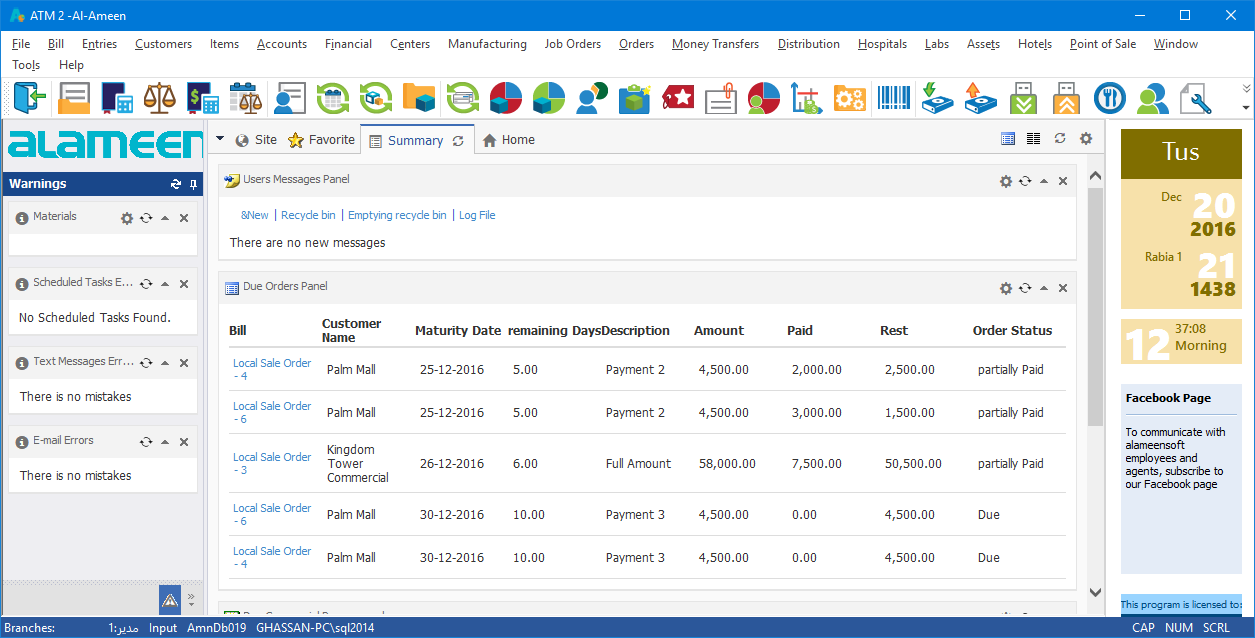Pin the Warnings panel
Image resolution: width=1255 pixels, height=638 pixels.
tap(194, 184)
